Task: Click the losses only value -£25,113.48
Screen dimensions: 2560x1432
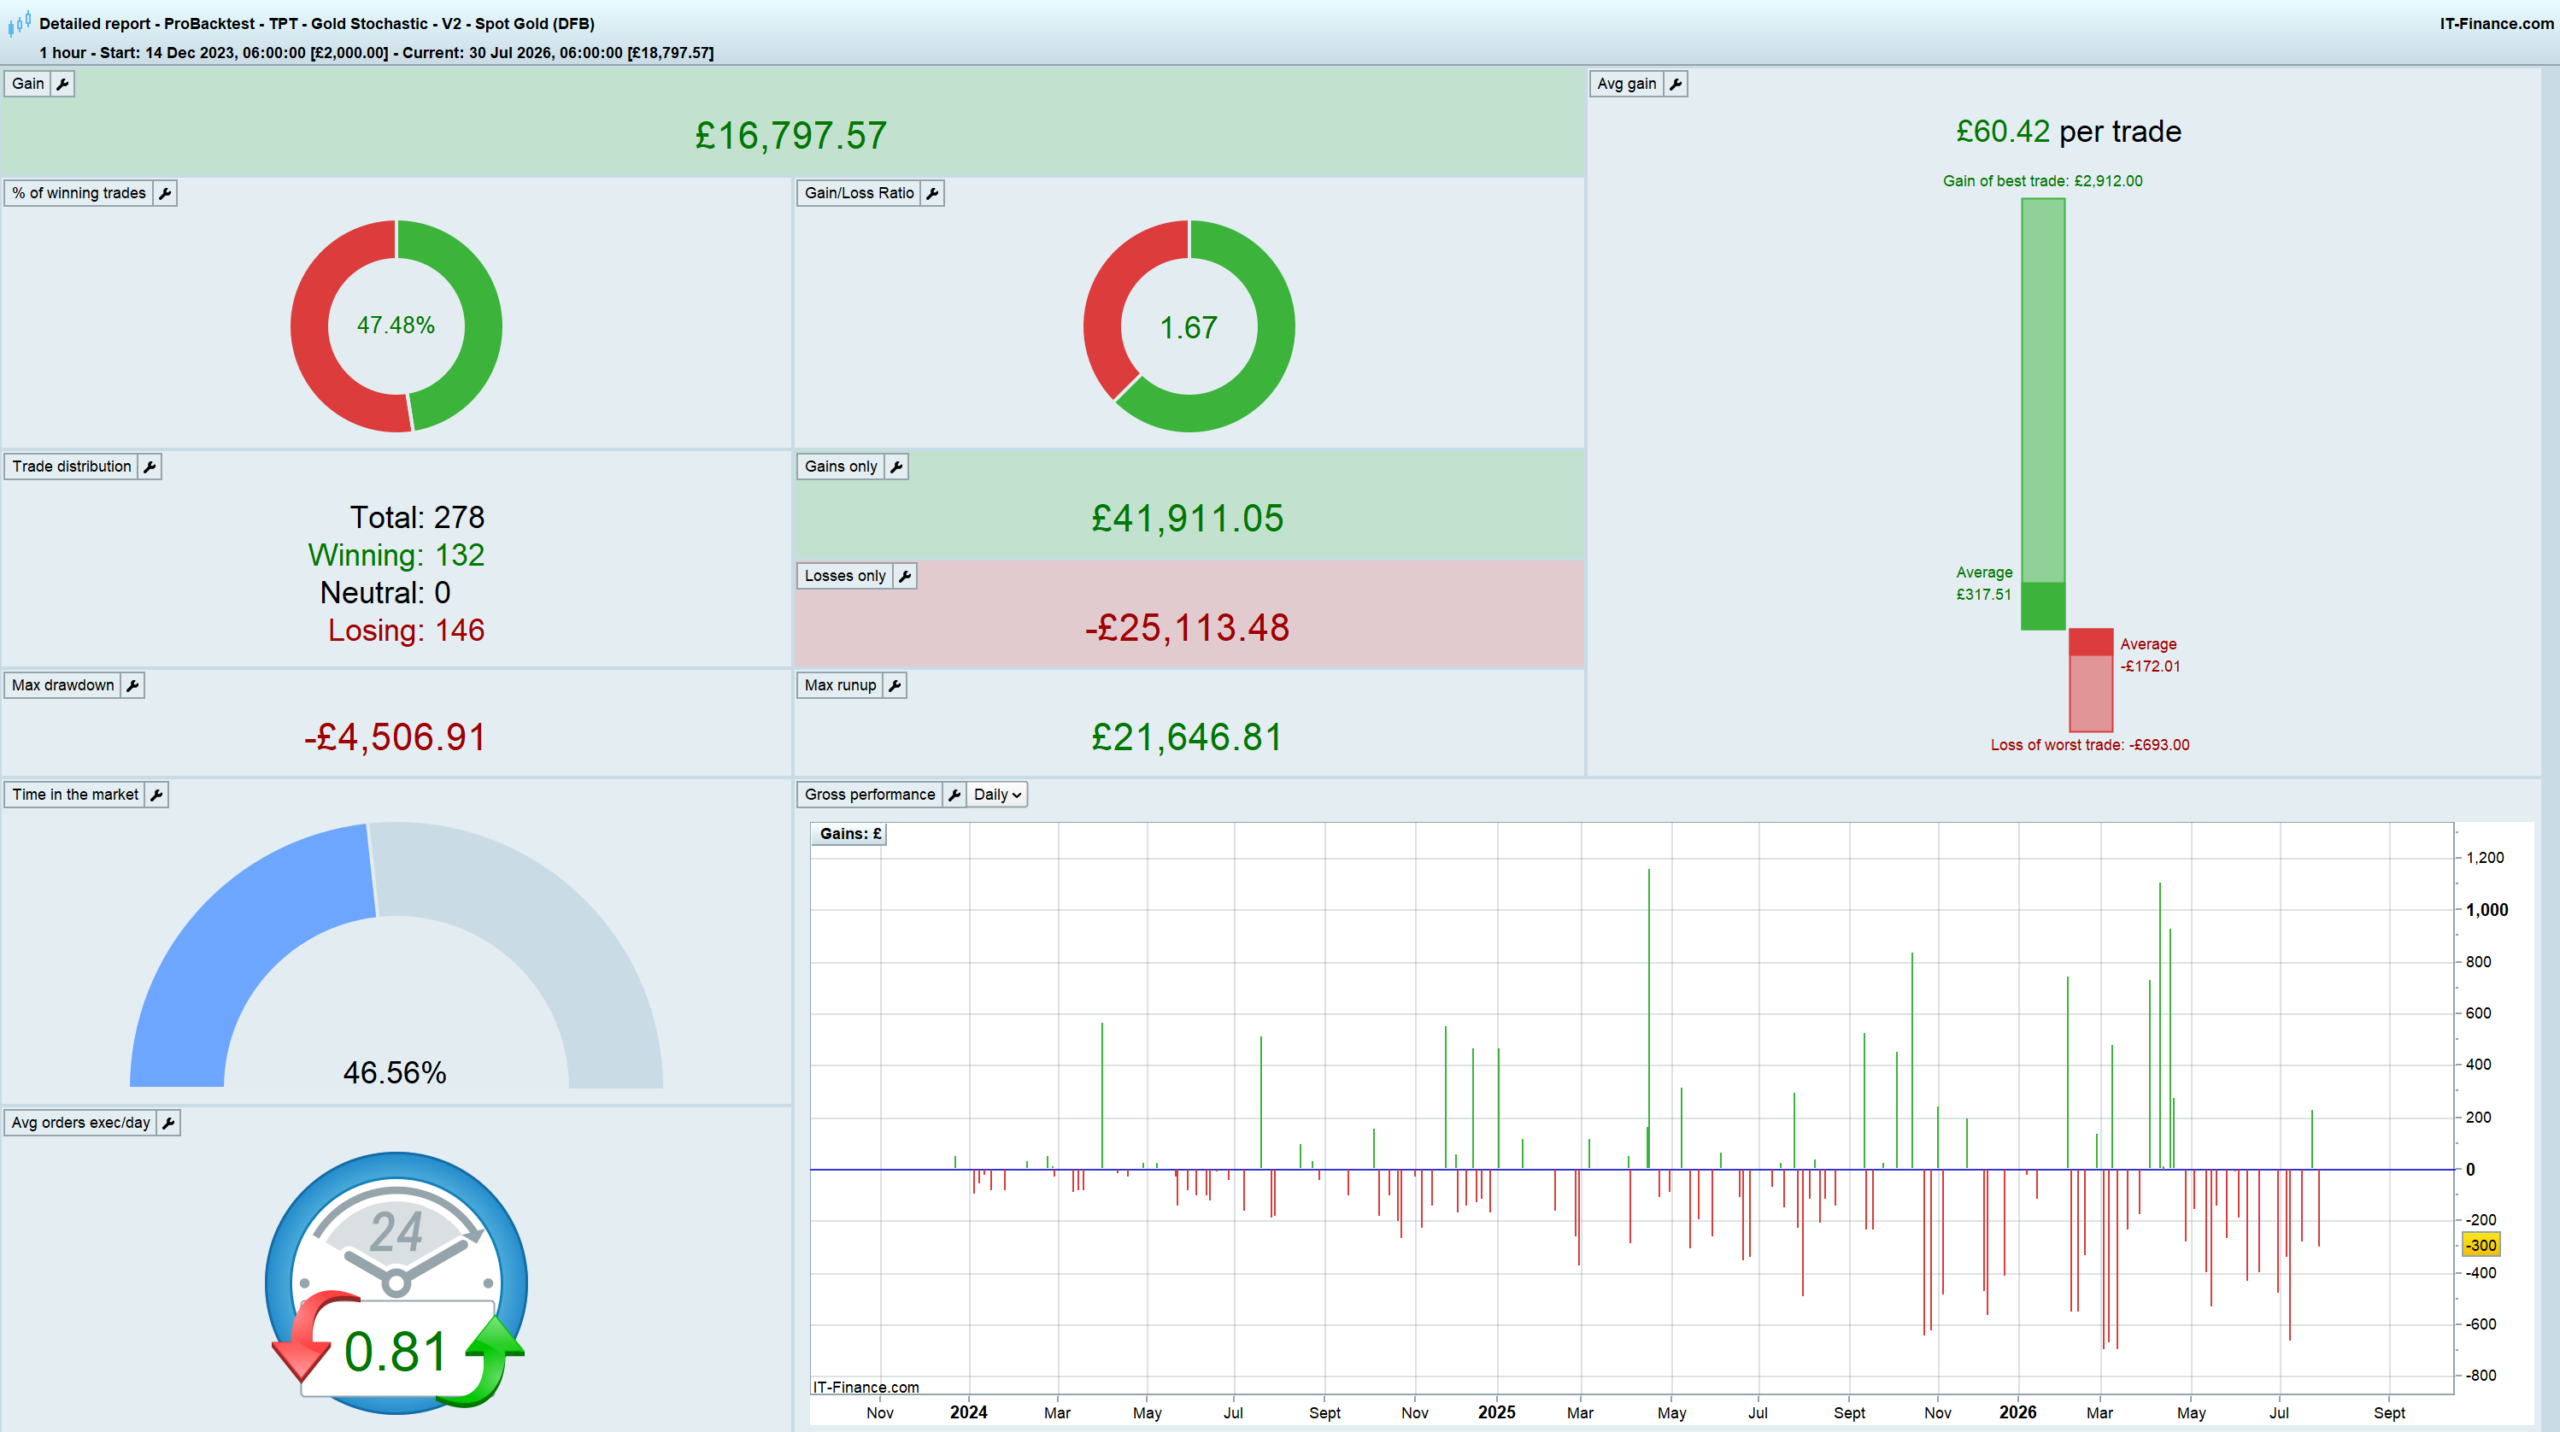Action: tap(1187, 628)
